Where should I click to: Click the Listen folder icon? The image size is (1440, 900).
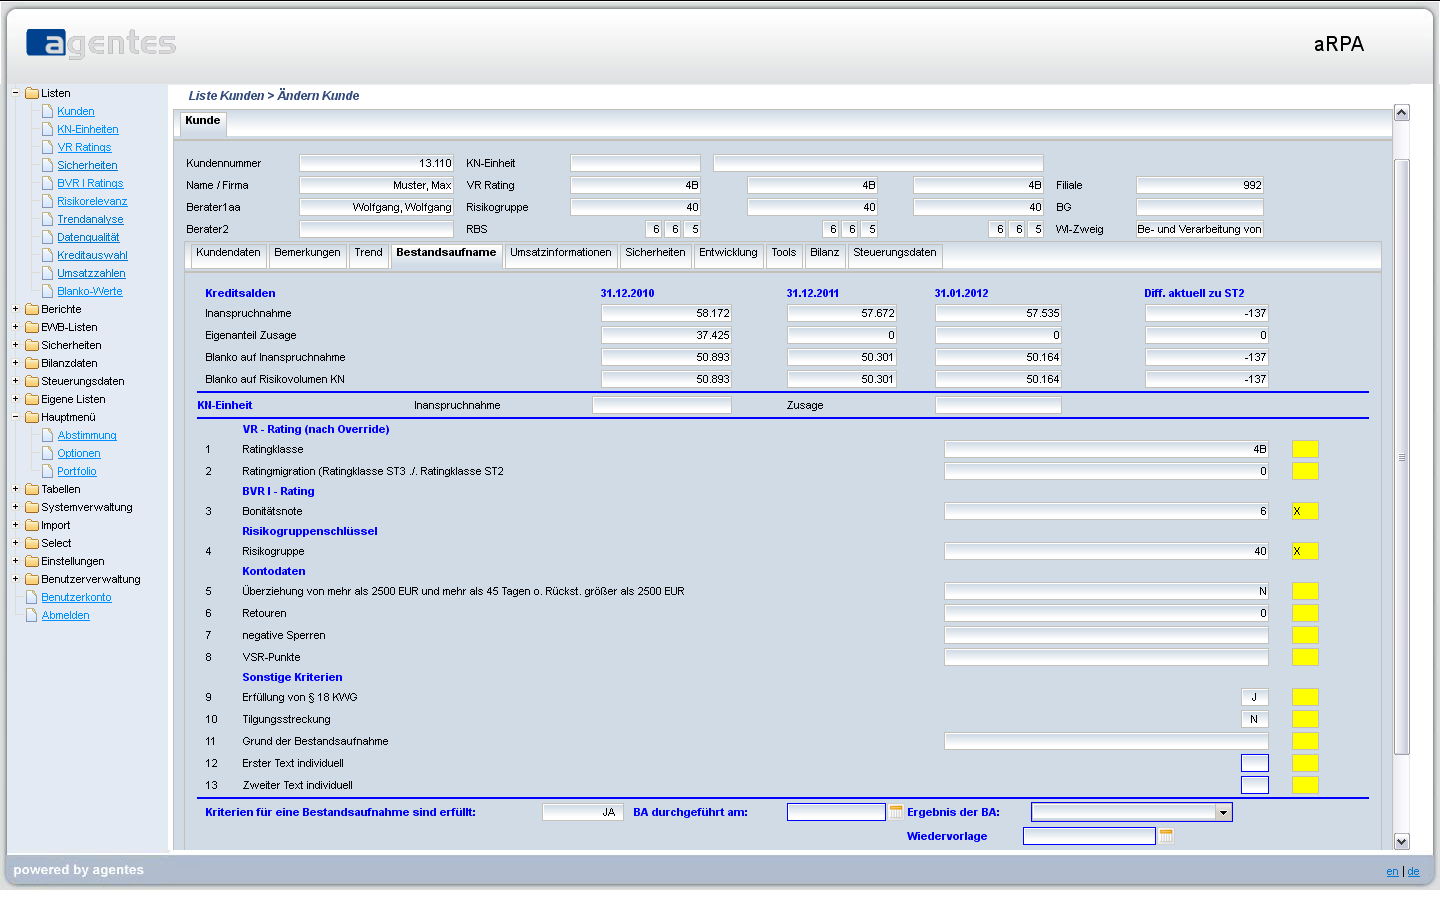32,93
